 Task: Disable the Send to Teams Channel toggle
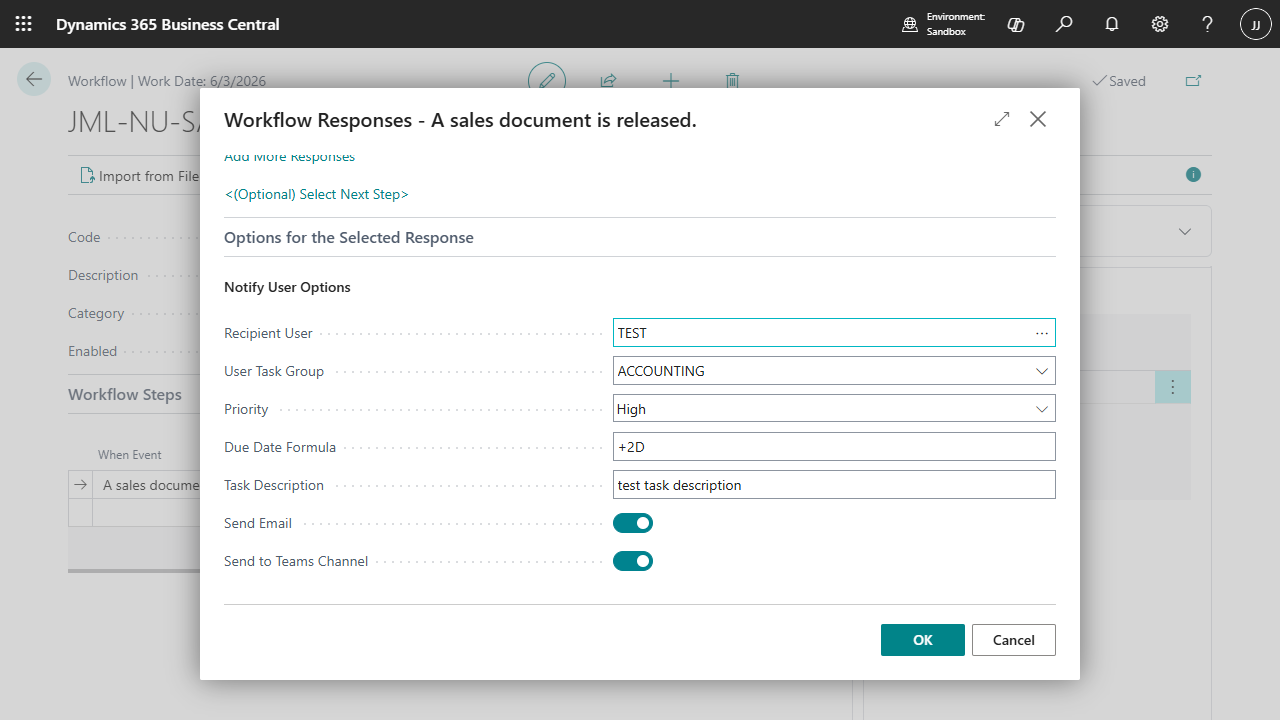pyautogui.click(x=632, y=561)
